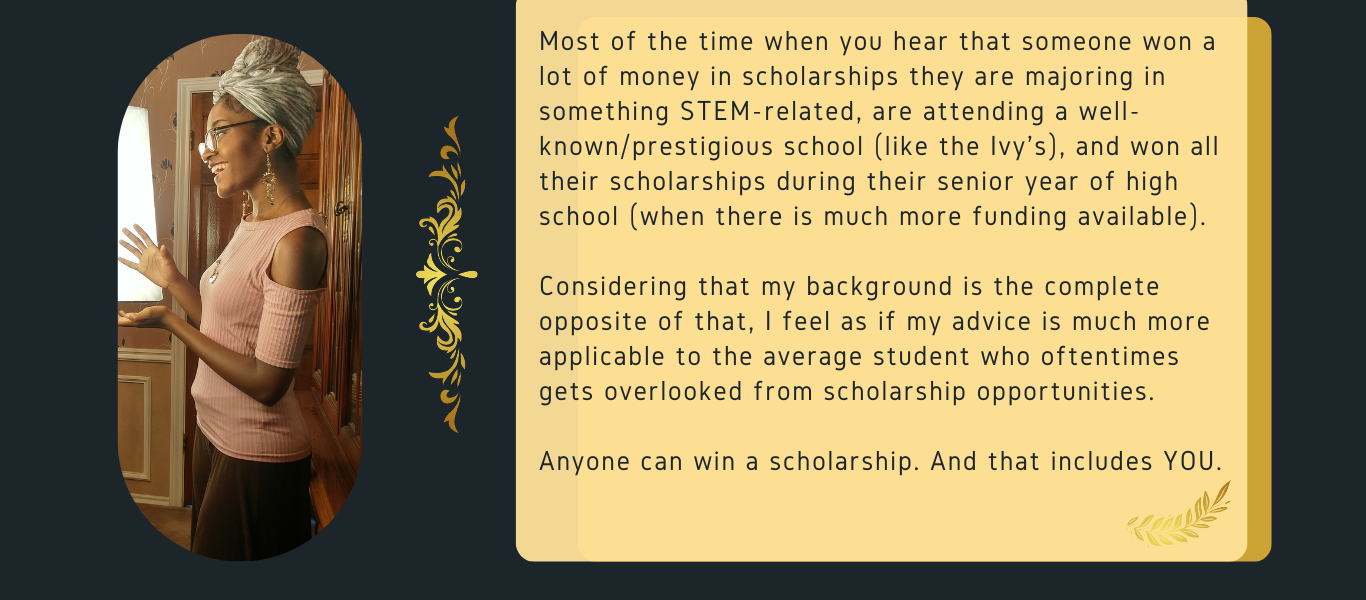Screen dimensions: 1366x600
Task: Click the gold ornamental flourish divider
Action: tap(447, 274)
